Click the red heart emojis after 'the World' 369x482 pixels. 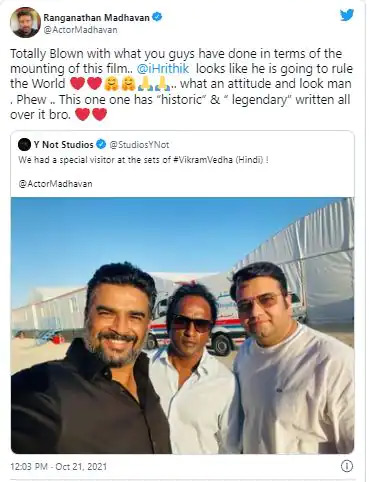[86, 84]
